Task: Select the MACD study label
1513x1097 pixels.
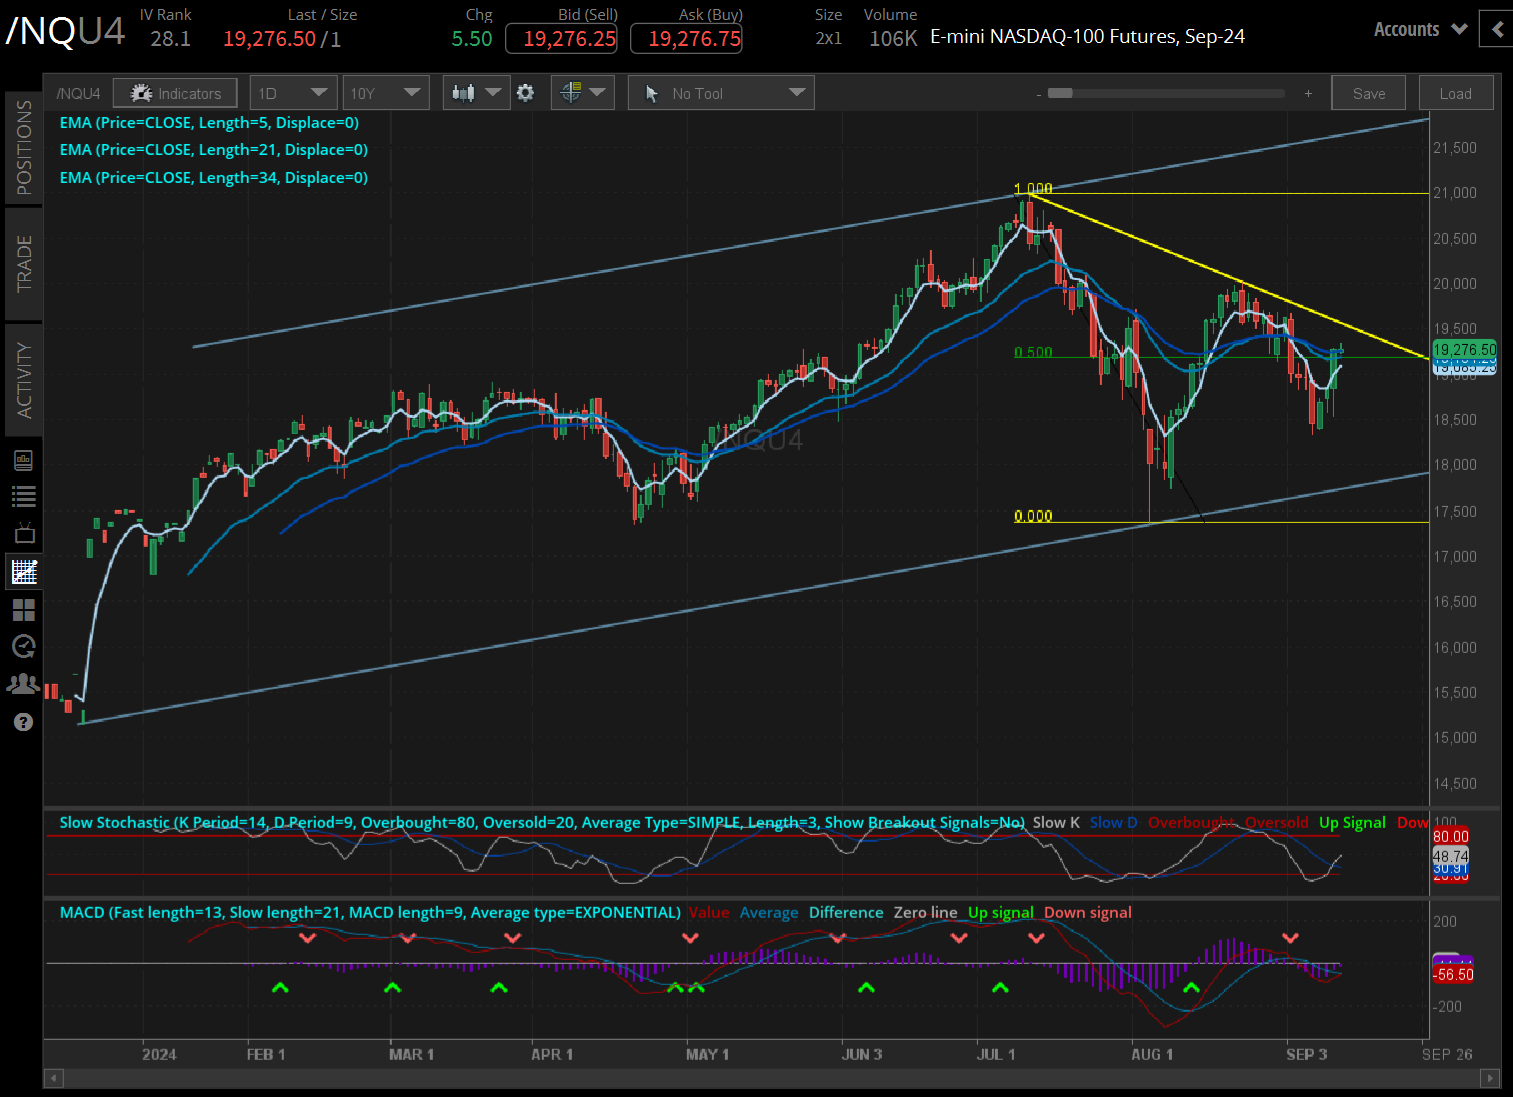Action: pos(370,913)
